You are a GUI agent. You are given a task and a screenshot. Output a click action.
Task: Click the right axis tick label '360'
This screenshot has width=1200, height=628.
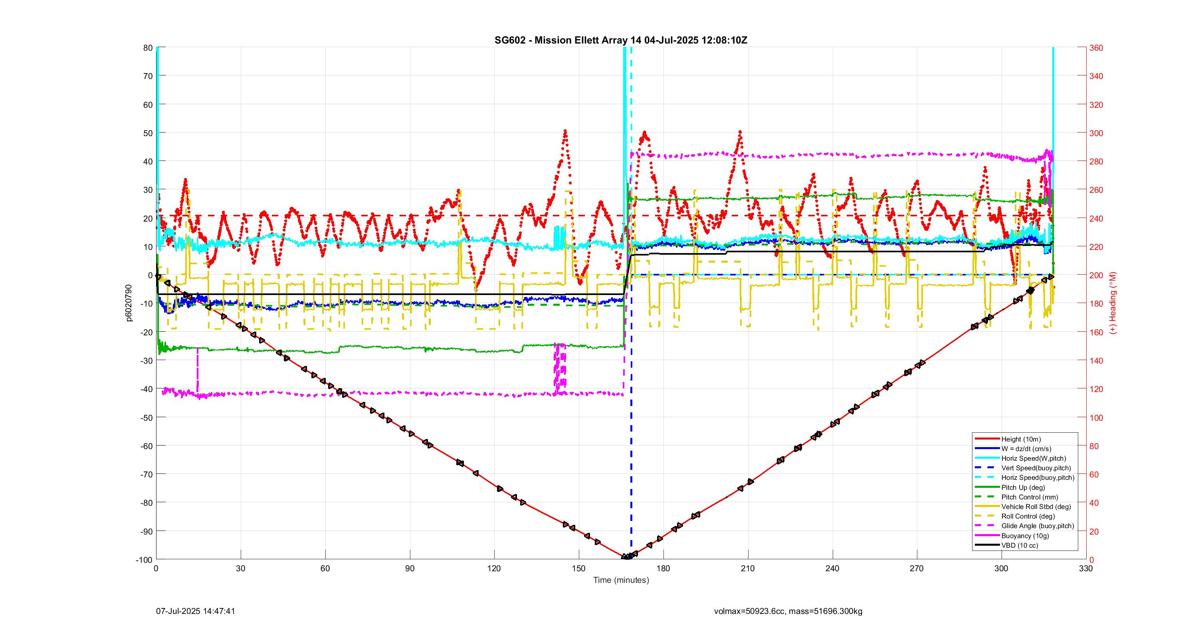(1096, 48)
